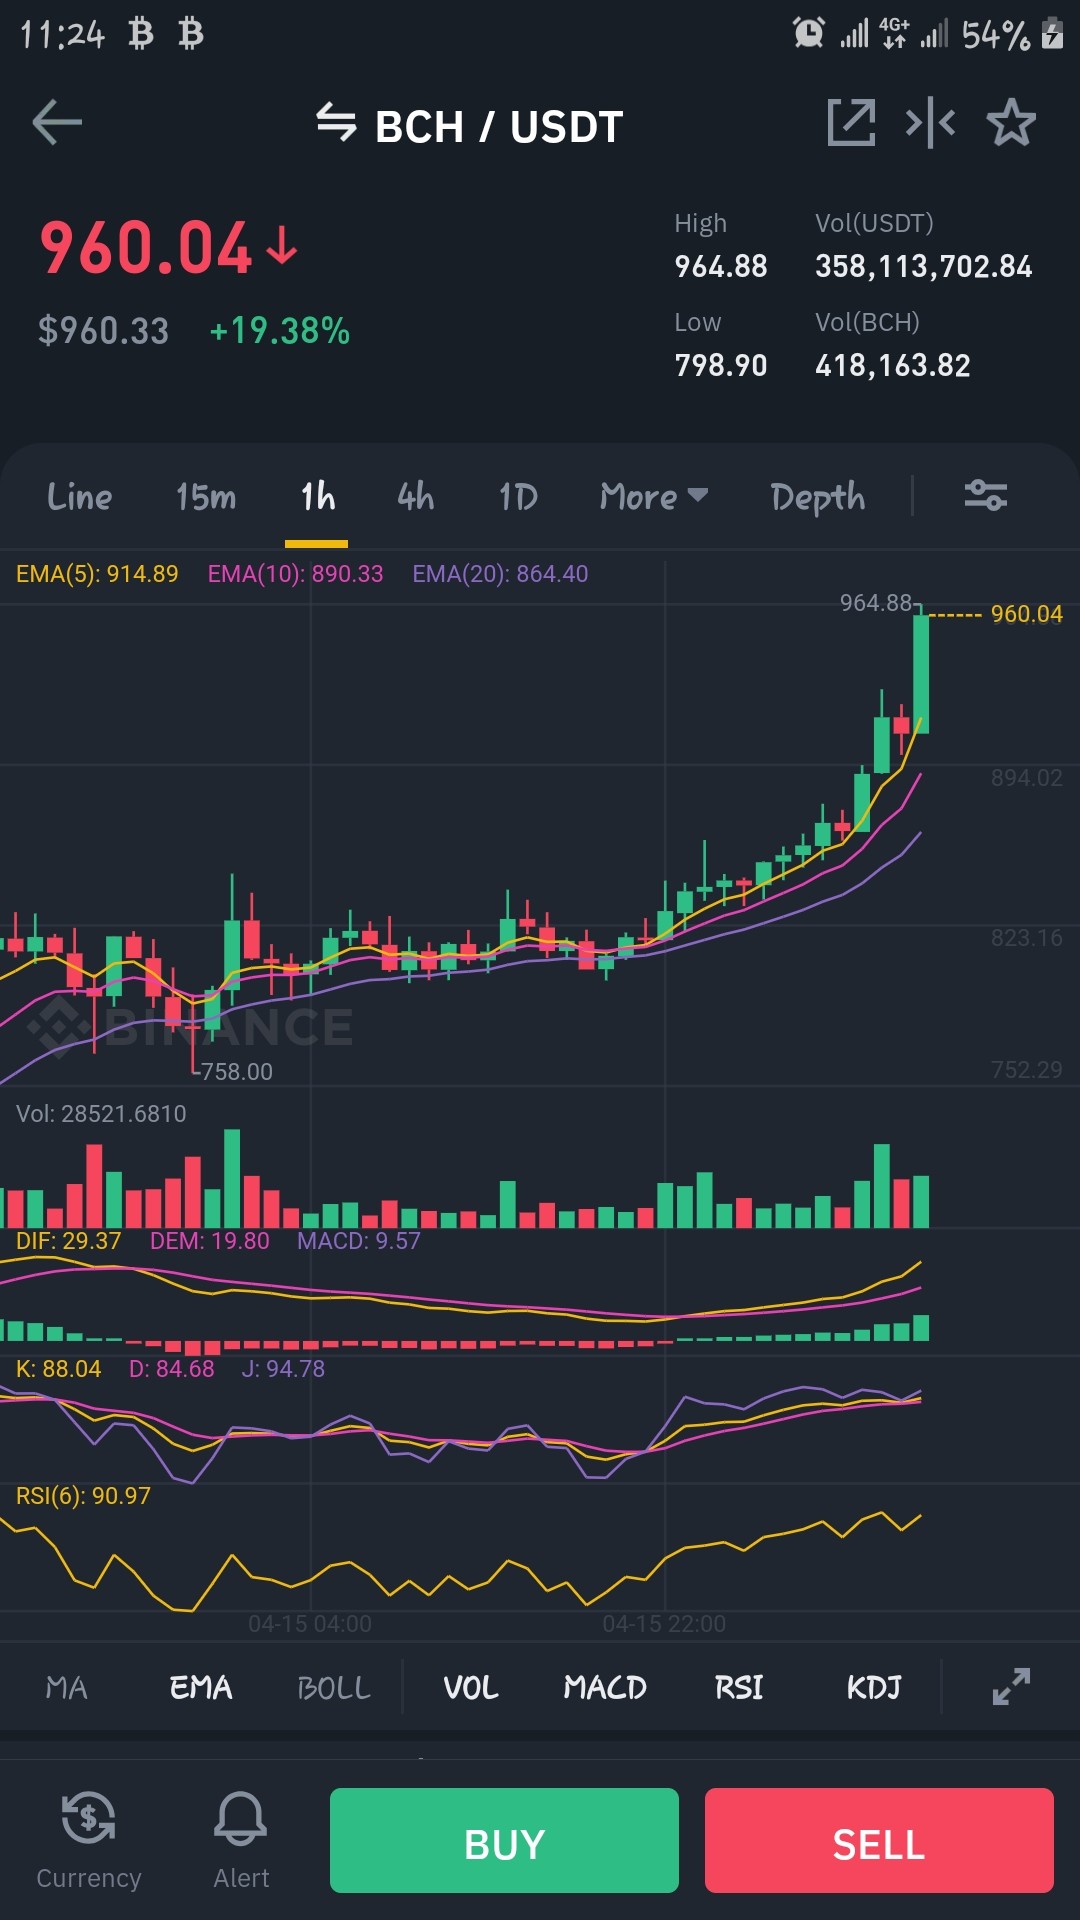Viewport: 1080px width, 1920px height.
Task: Open the Currency converter icon
Action: pos(88,1841)
